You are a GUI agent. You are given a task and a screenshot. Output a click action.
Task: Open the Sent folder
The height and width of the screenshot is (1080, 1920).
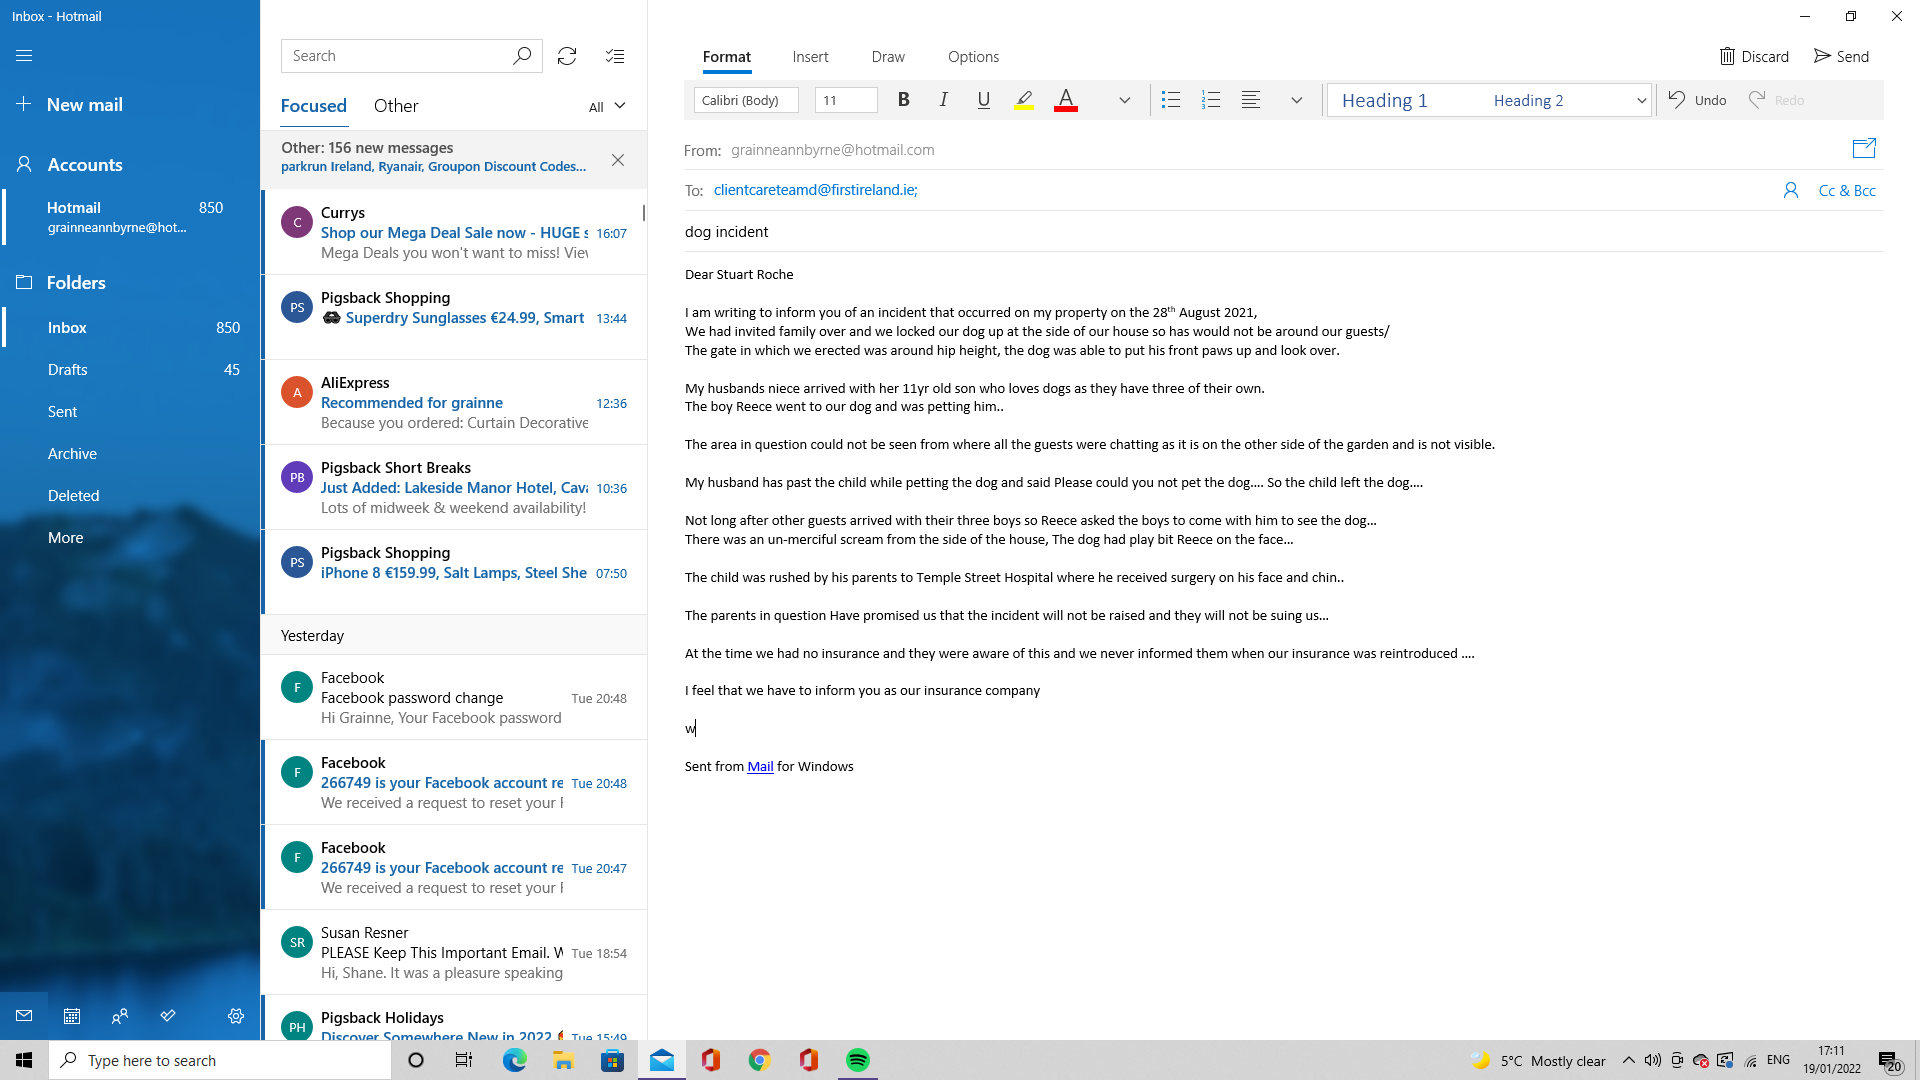point(130,412)
